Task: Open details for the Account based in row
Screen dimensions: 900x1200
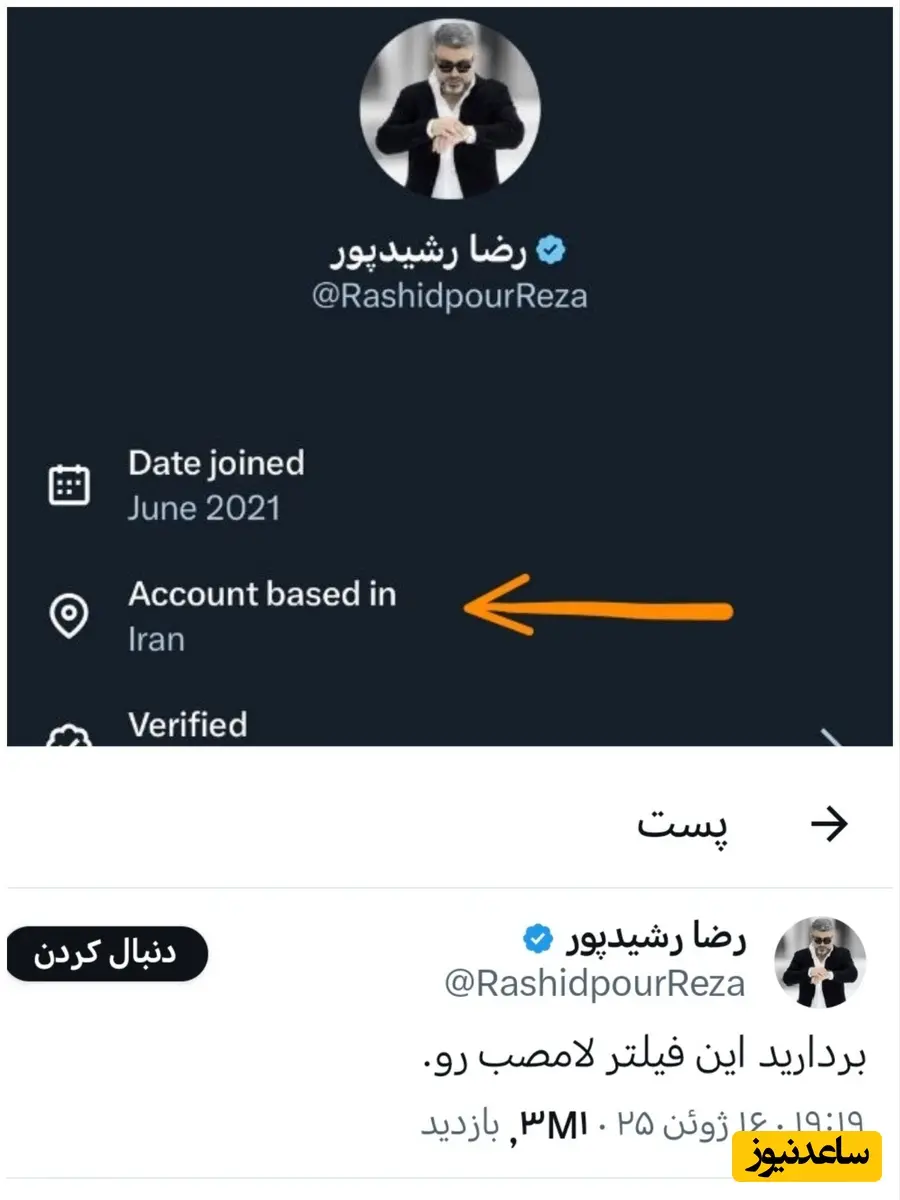Action: tap(262, 615)
